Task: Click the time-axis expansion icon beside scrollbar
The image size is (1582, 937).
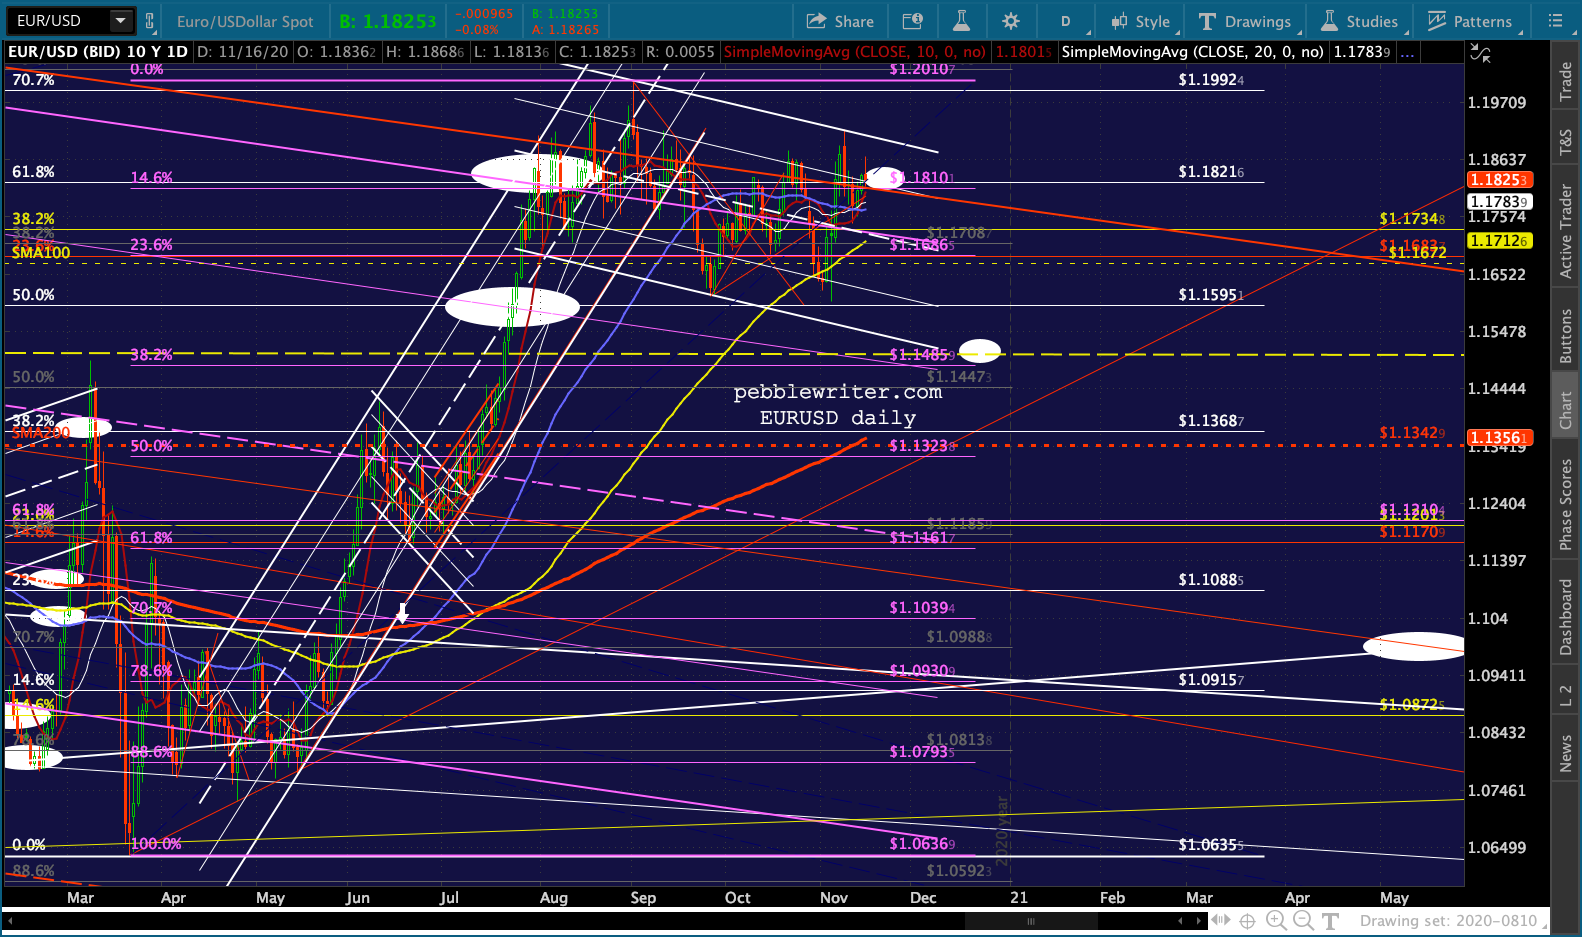Action: pos(1221,921)
